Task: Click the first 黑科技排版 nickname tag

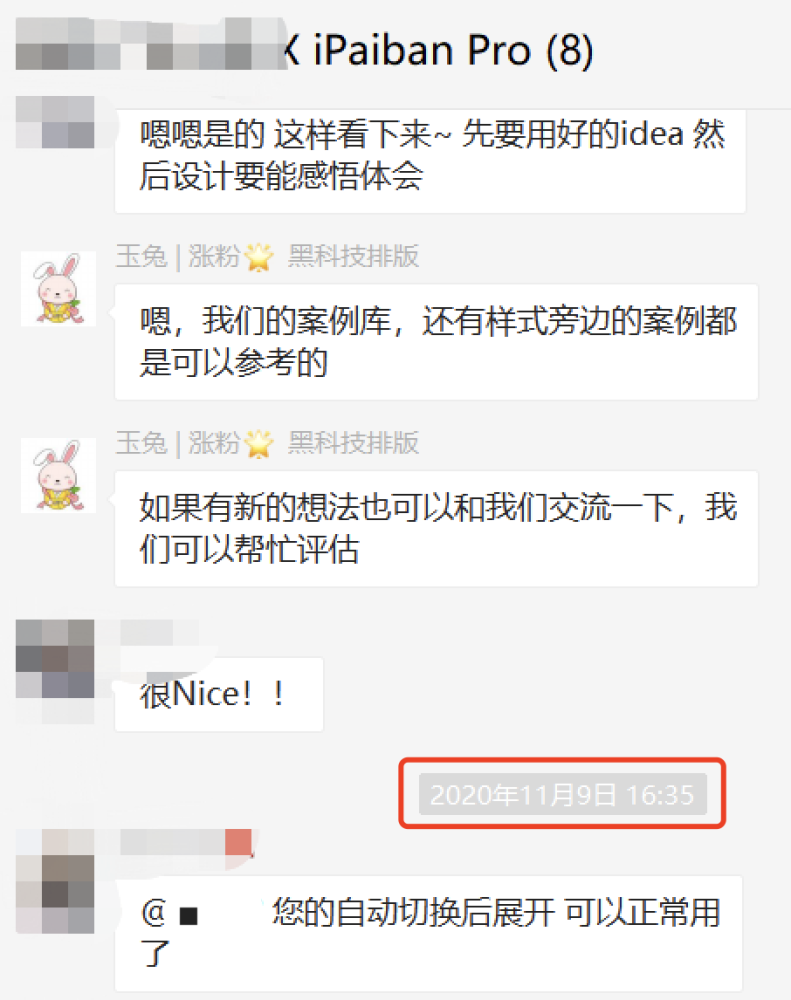Action: pyautogui.click(x=353, y=256)
